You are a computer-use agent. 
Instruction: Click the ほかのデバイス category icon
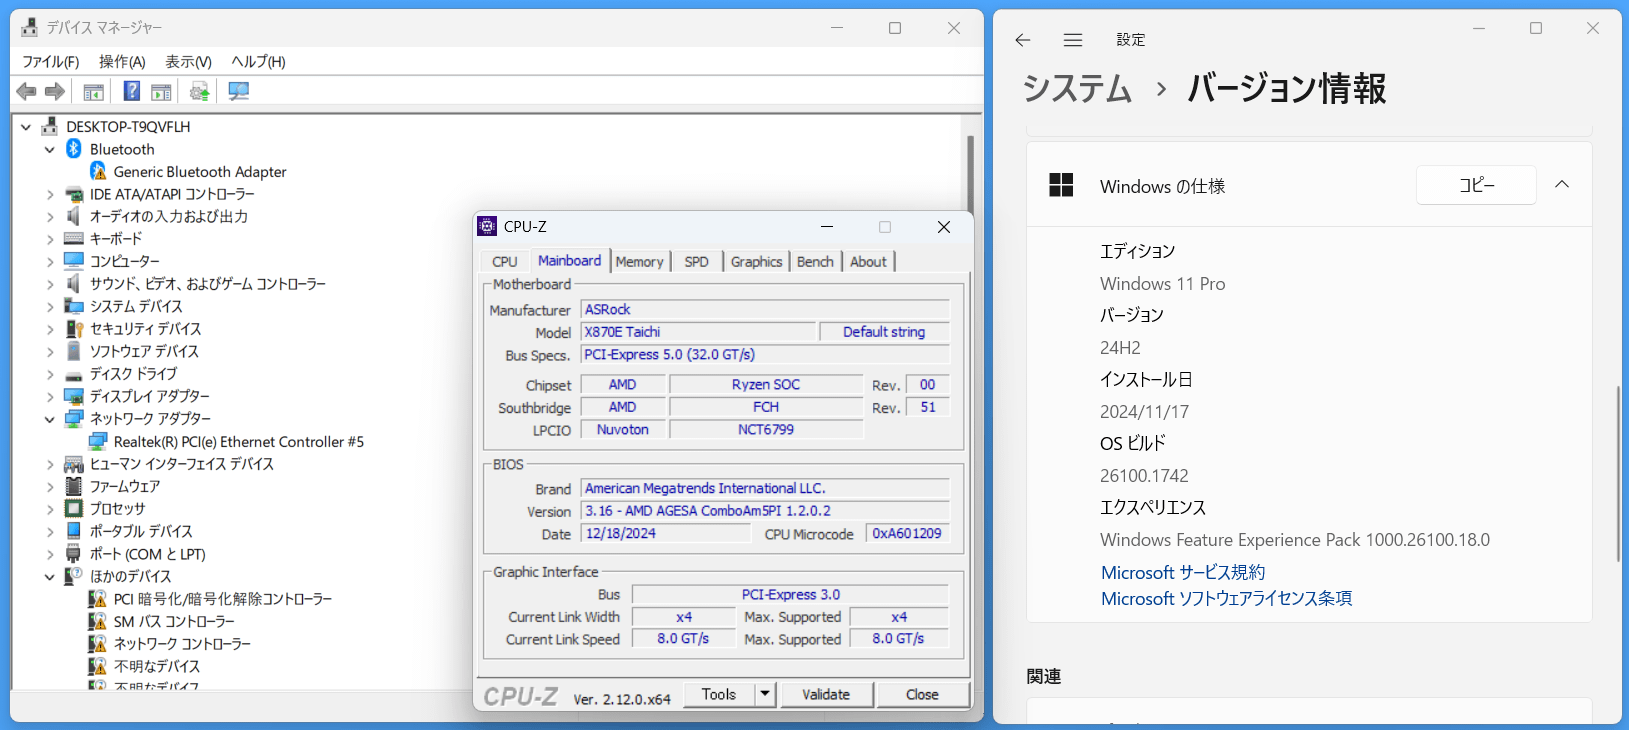[x=74, y=576]
